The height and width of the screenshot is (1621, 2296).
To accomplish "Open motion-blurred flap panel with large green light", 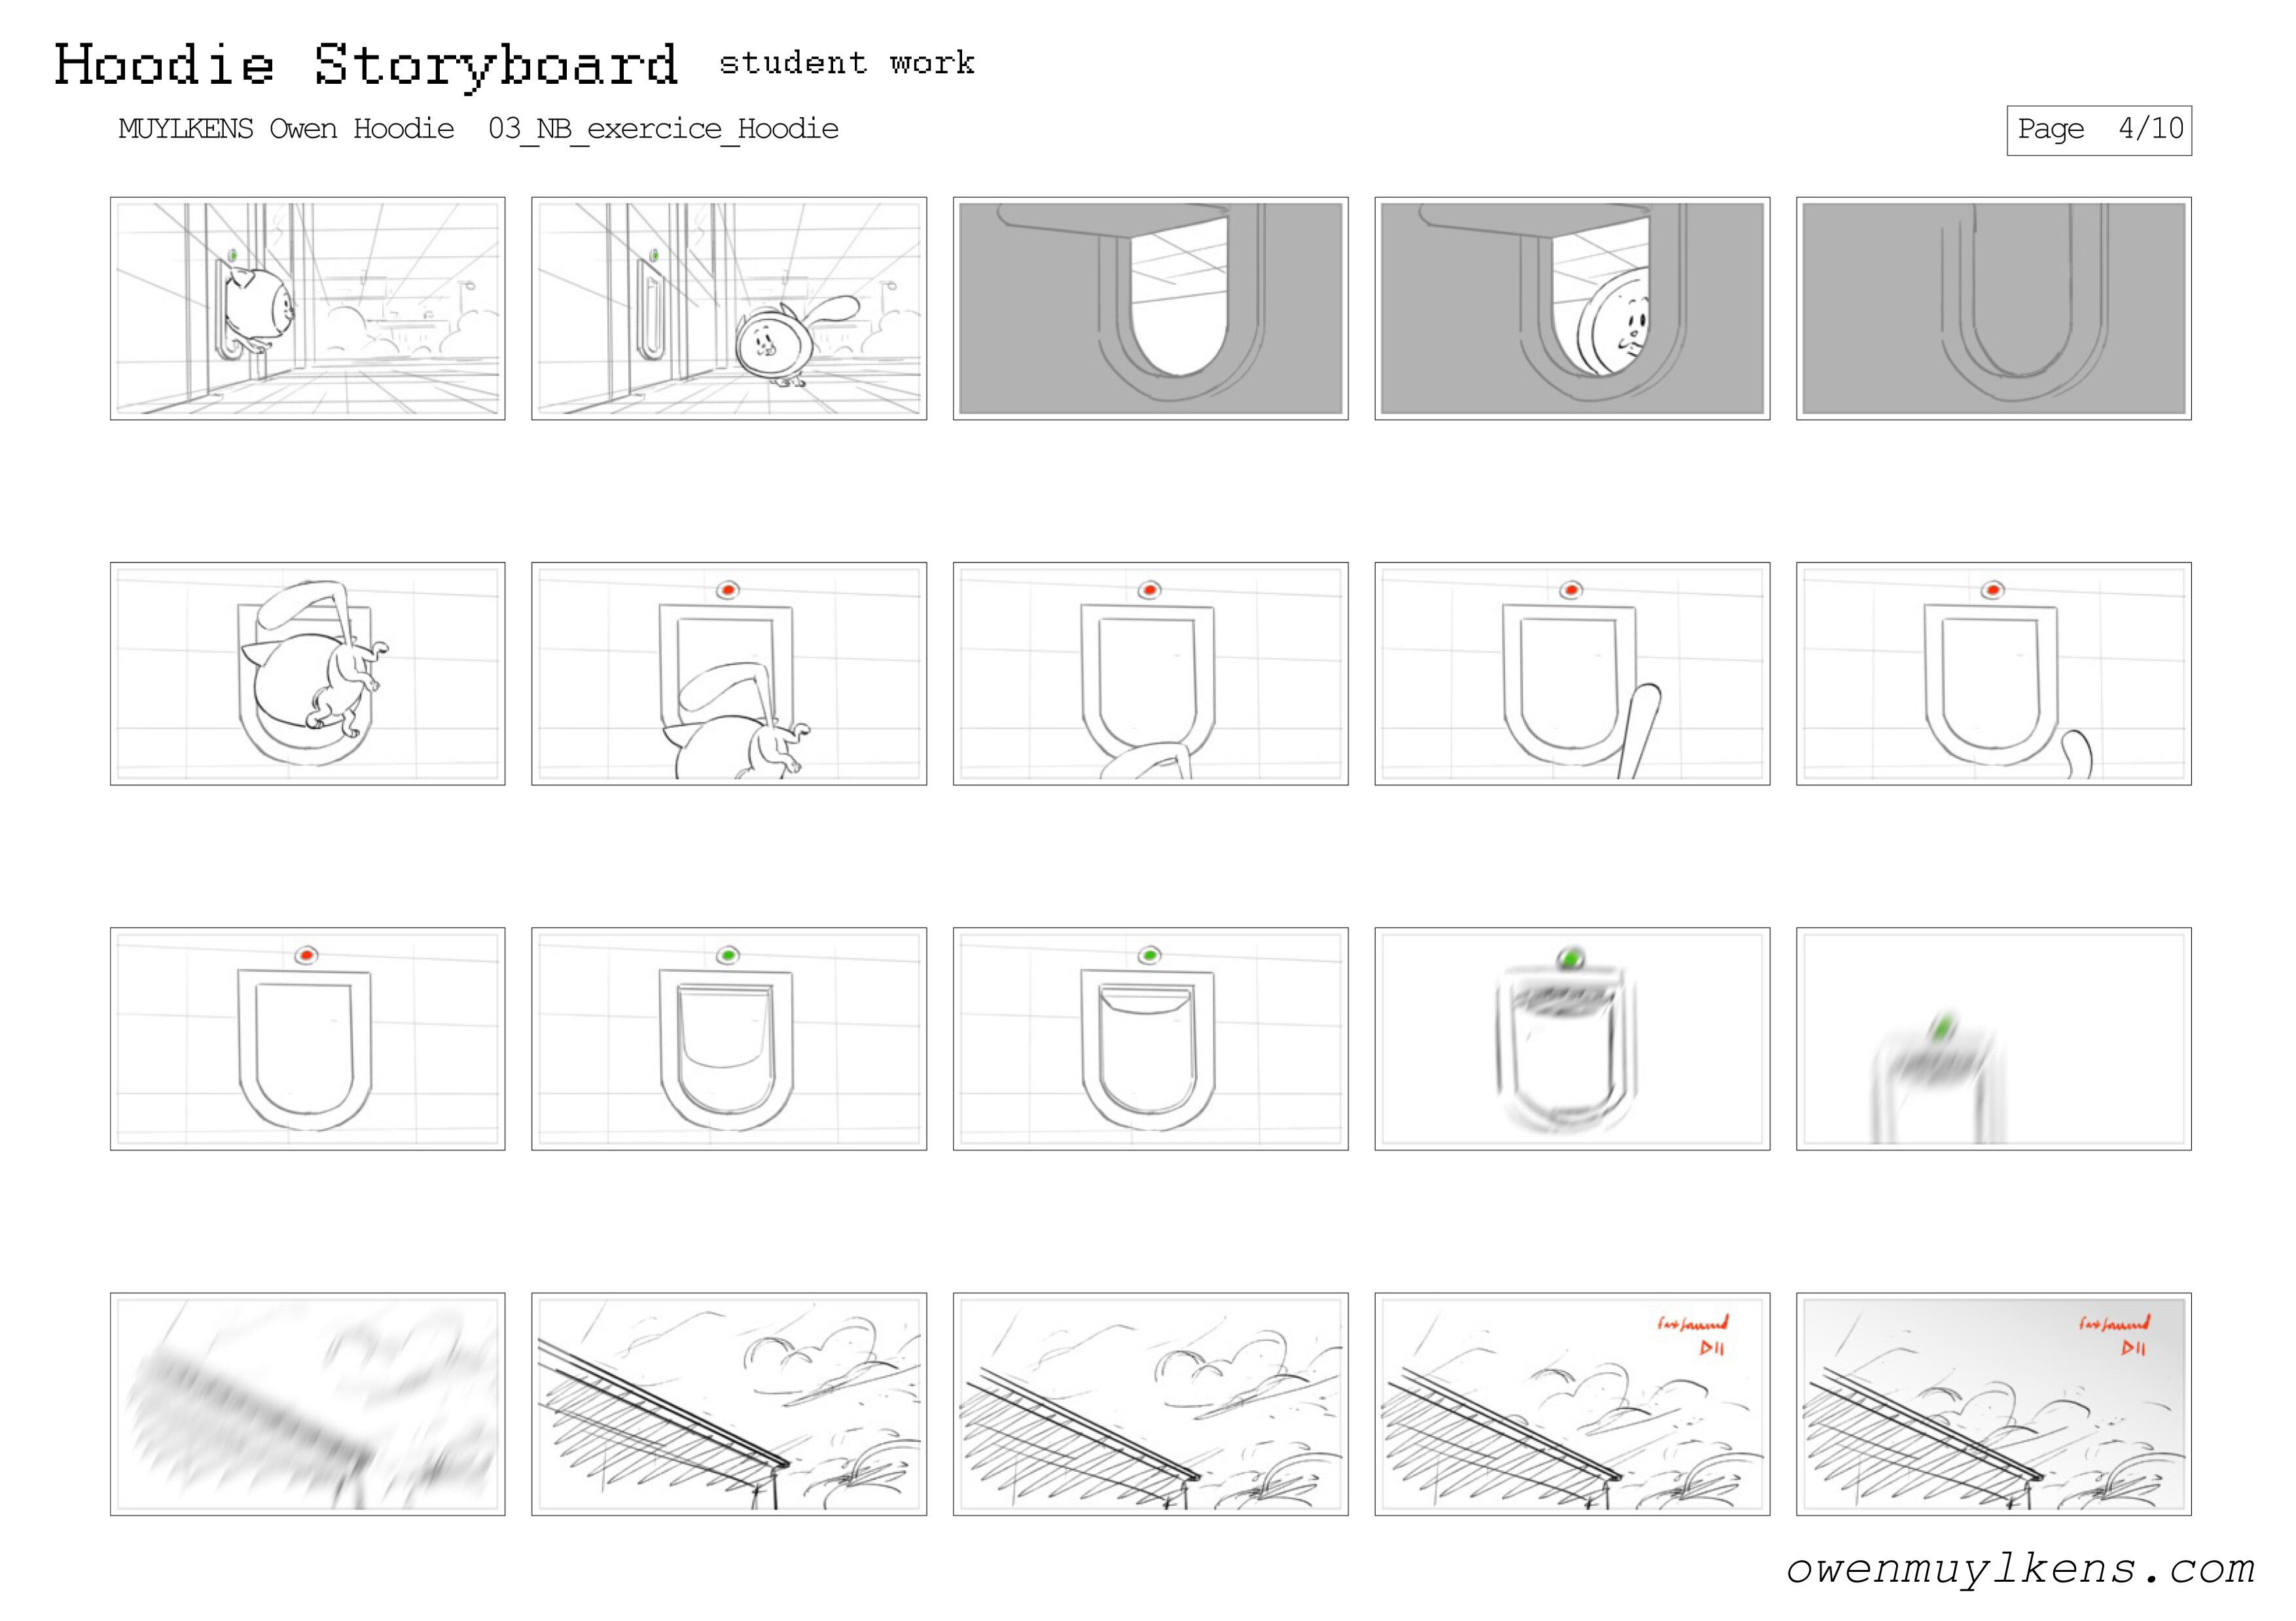I will tap(1572, 1038).
